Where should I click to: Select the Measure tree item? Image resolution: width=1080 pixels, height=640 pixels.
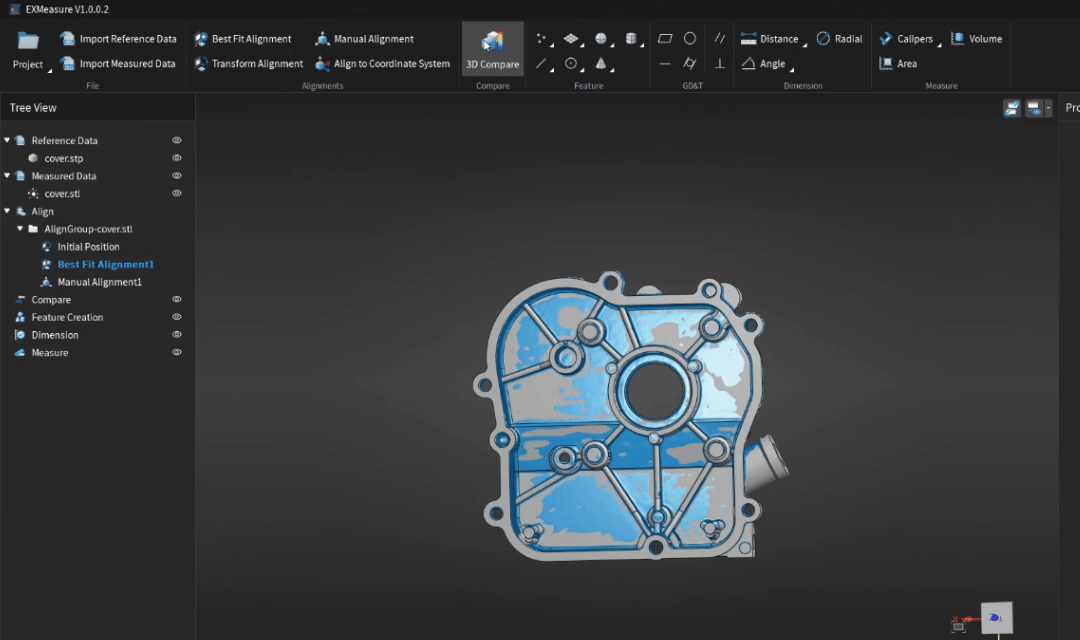[x=50, y=352]
